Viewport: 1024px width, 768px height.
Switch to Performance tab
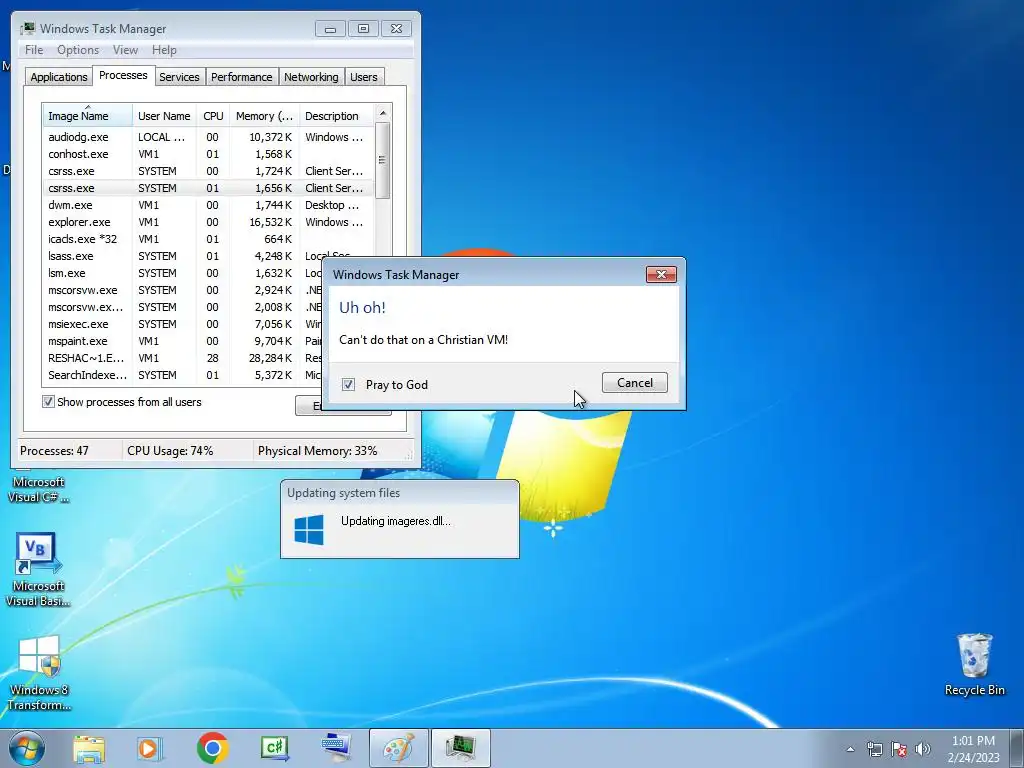click(241, 77)
